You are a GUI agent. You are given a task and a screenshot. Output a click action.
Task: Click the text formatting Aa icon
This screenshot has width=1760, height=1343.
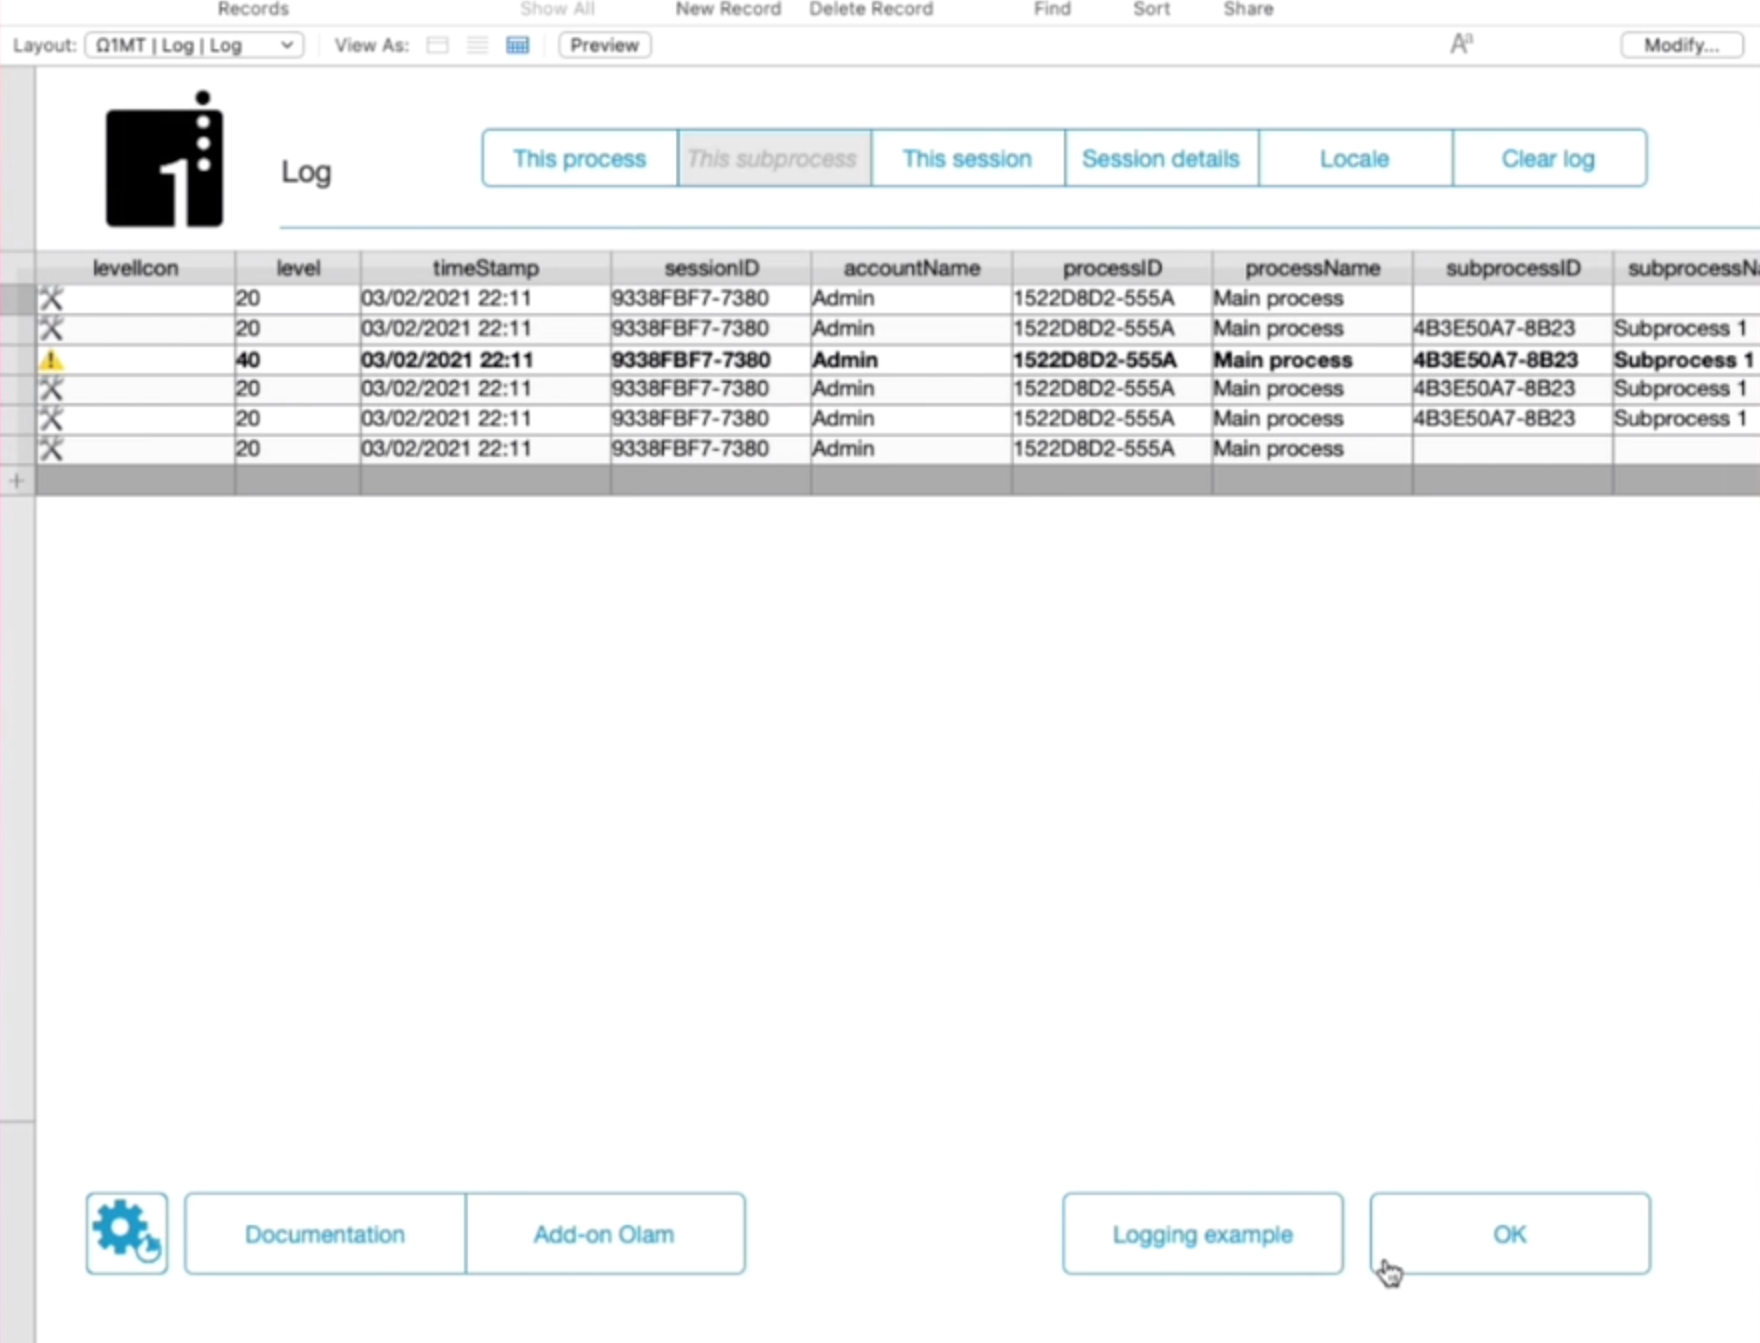1461,44
